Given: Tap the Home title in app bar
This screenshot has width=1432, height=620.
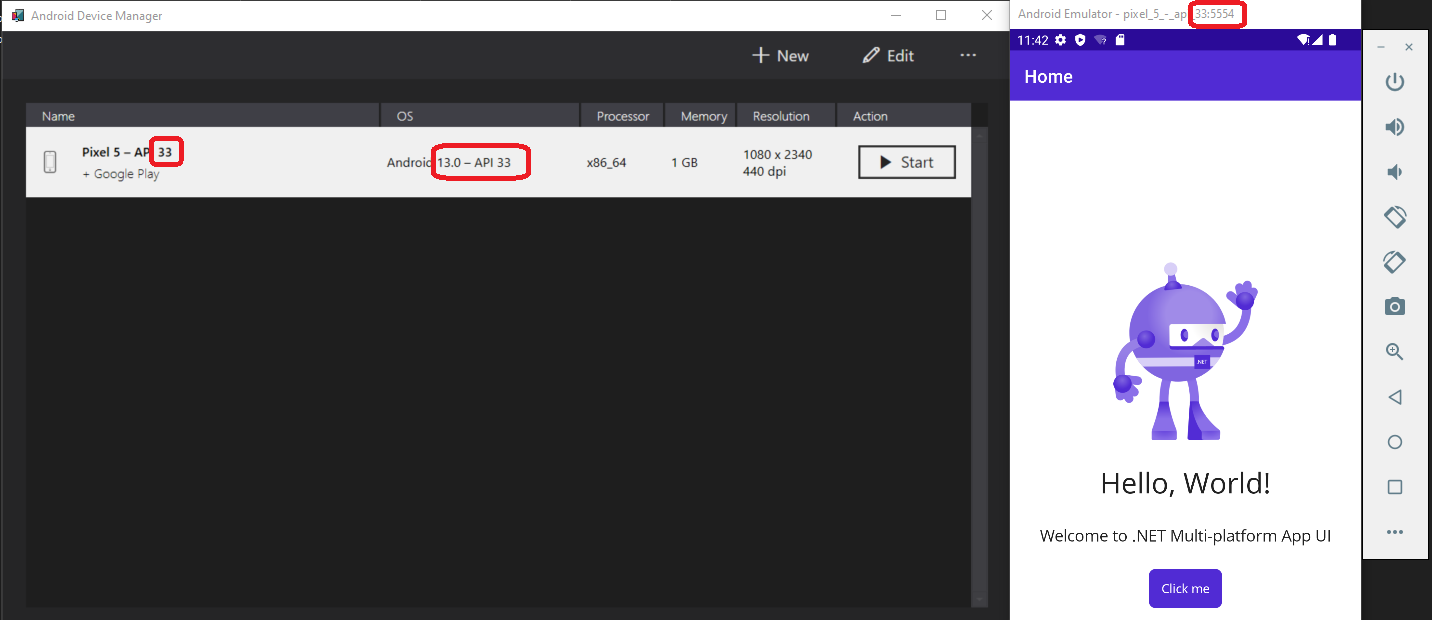Looking at the screenshot, I should [1048, 76].
